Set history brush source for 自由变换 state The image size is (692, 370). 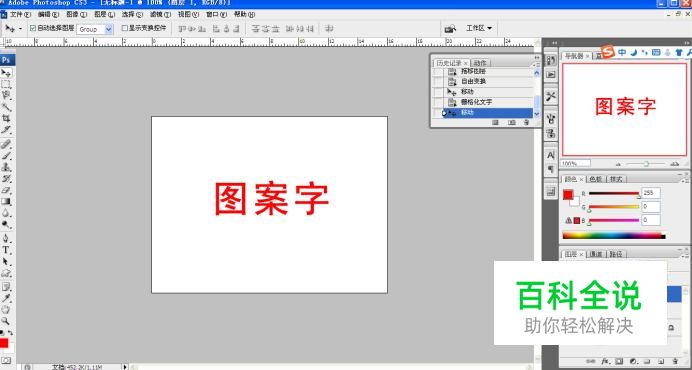click(x=438, y=82)
